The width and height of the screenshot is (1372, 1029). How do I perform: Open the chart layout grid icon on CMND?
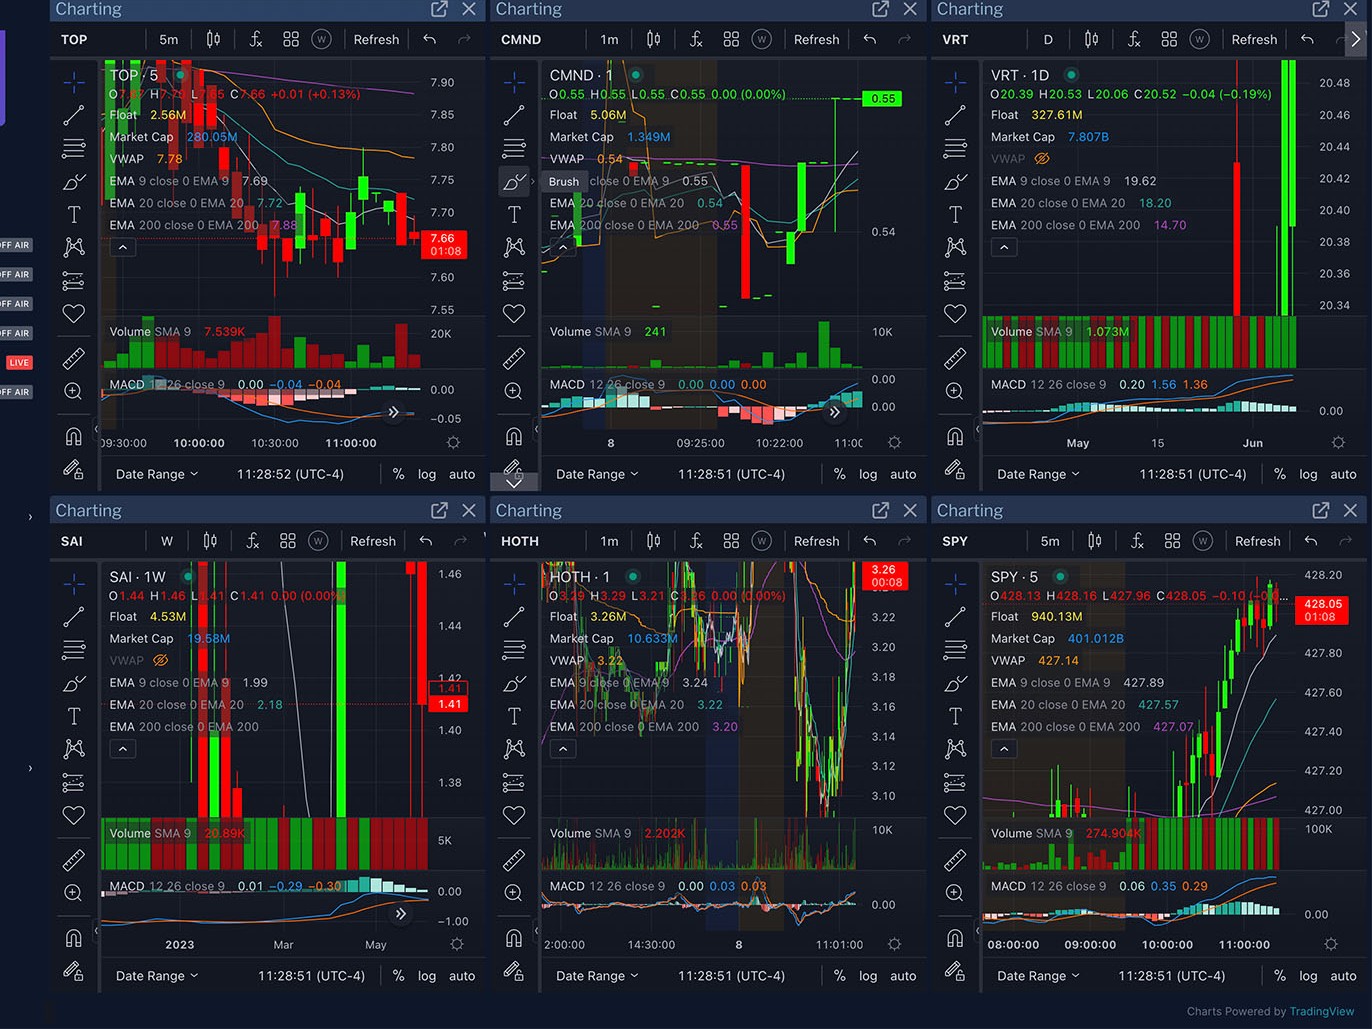coord(731,39)
